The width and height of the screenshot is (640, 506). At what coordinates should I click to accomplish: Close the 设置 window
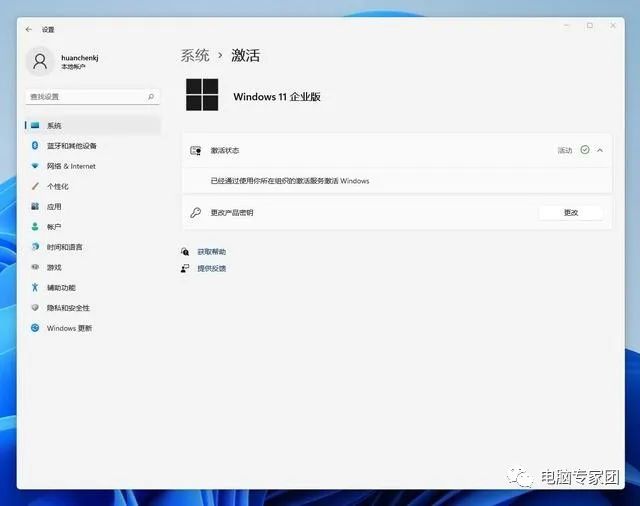[x=613, y=26]
